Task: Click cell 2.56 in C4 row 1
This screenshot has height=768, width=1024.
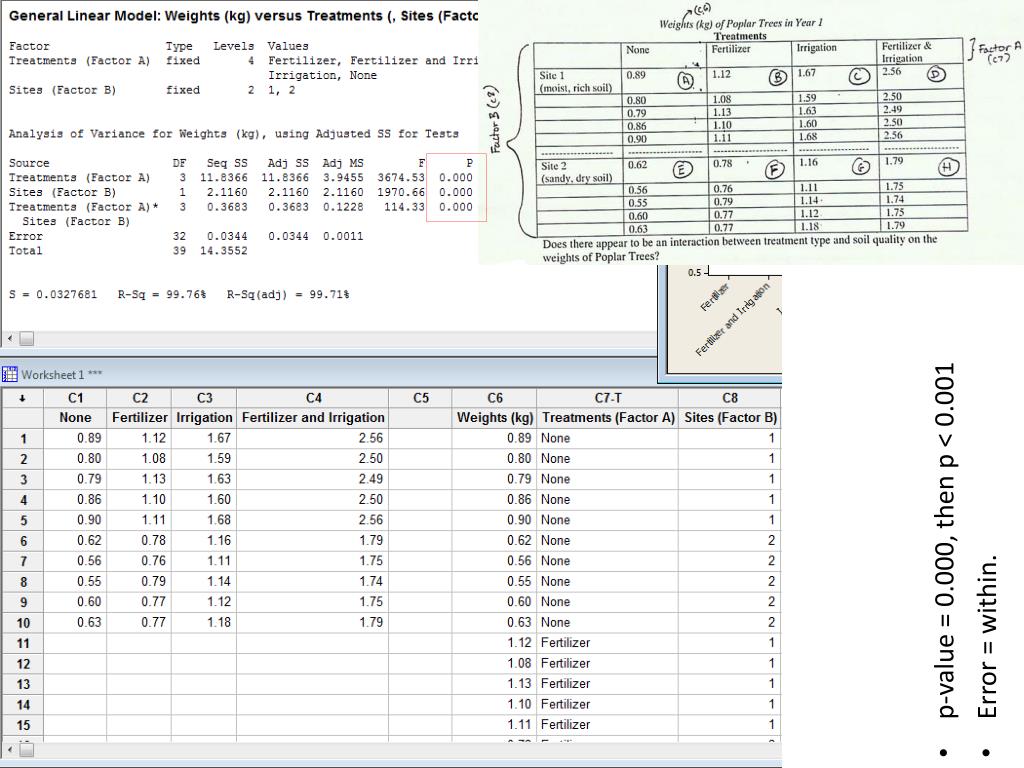Action: coord(313,438)
